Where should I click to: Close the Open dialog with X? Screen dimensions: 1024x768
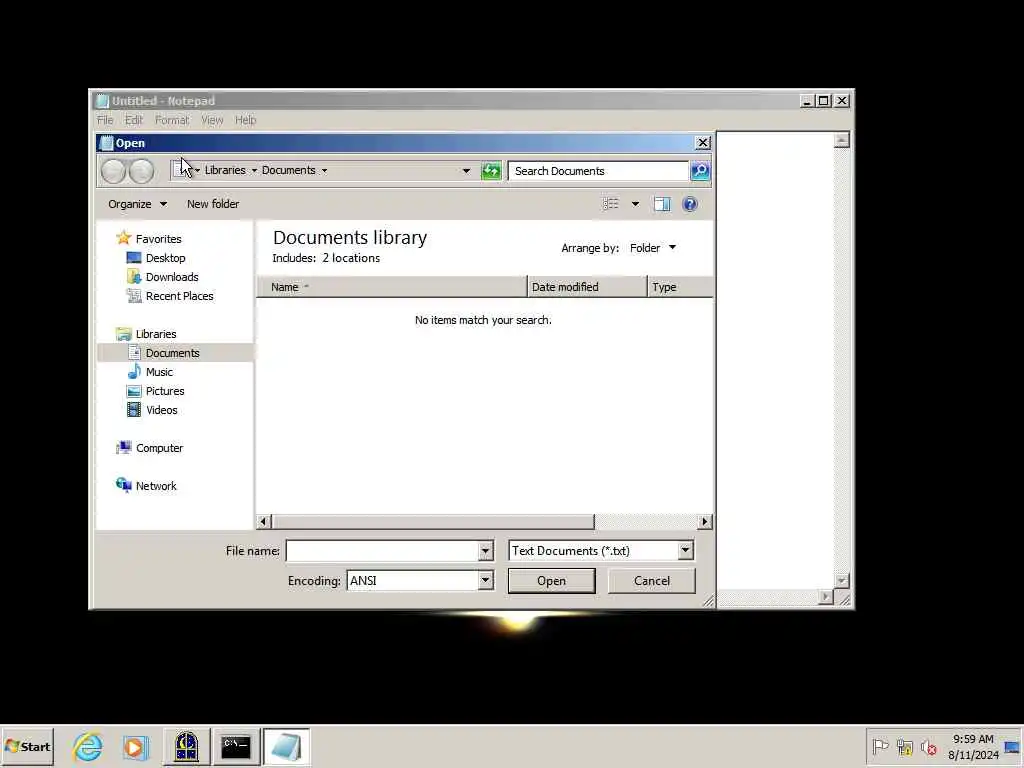pos(703,142)
